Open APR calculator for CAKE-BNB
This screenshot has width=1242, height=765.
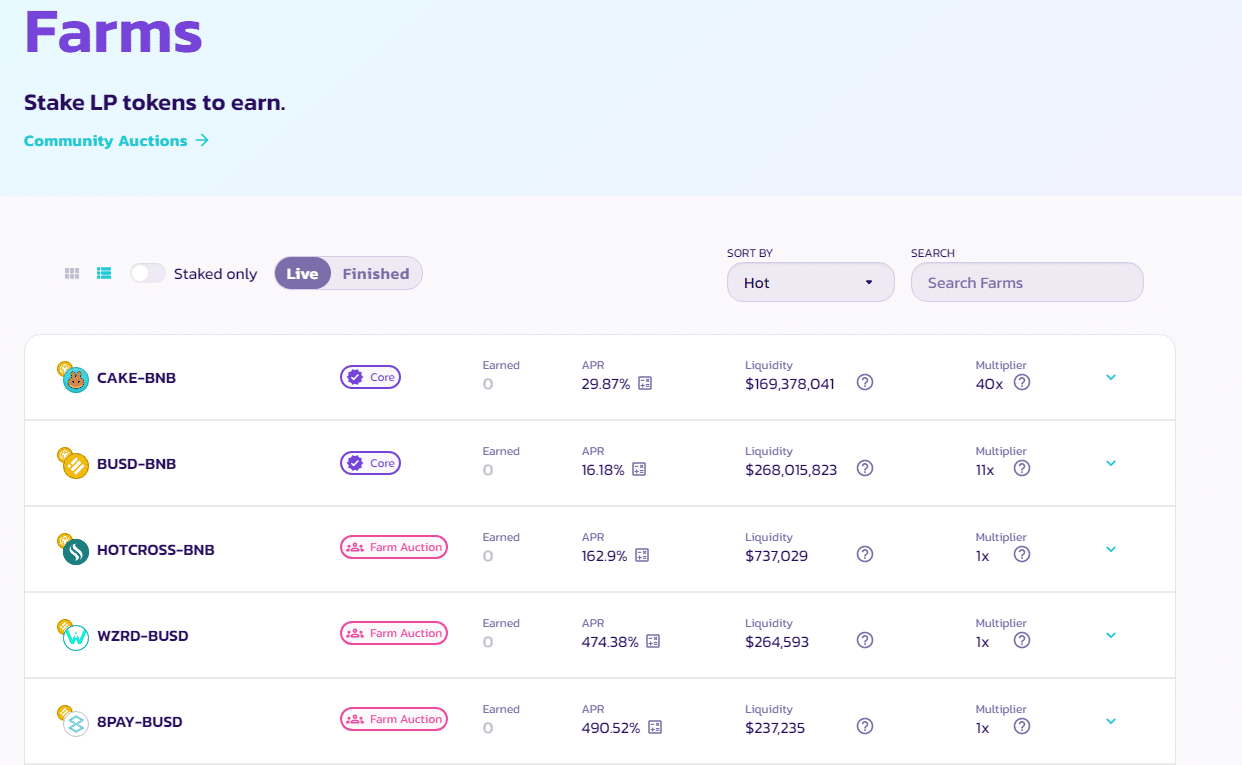click(645, 383)
